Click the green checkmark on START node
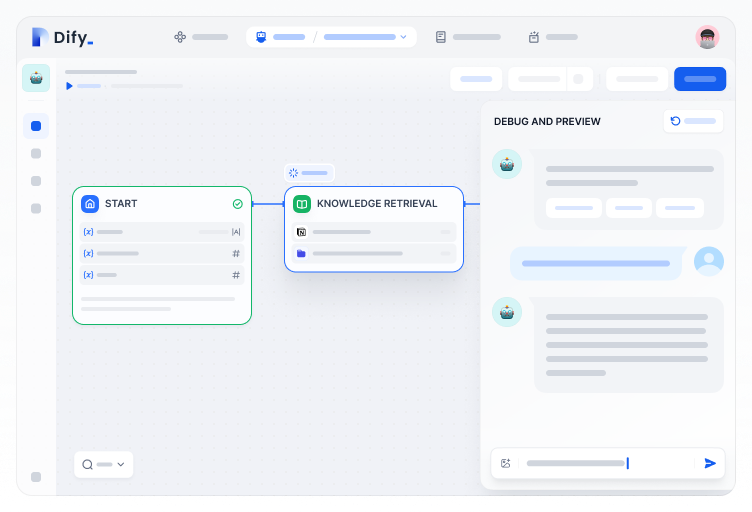Image resolution: width=752 pixels, height=512 pixels. (237, 204)
